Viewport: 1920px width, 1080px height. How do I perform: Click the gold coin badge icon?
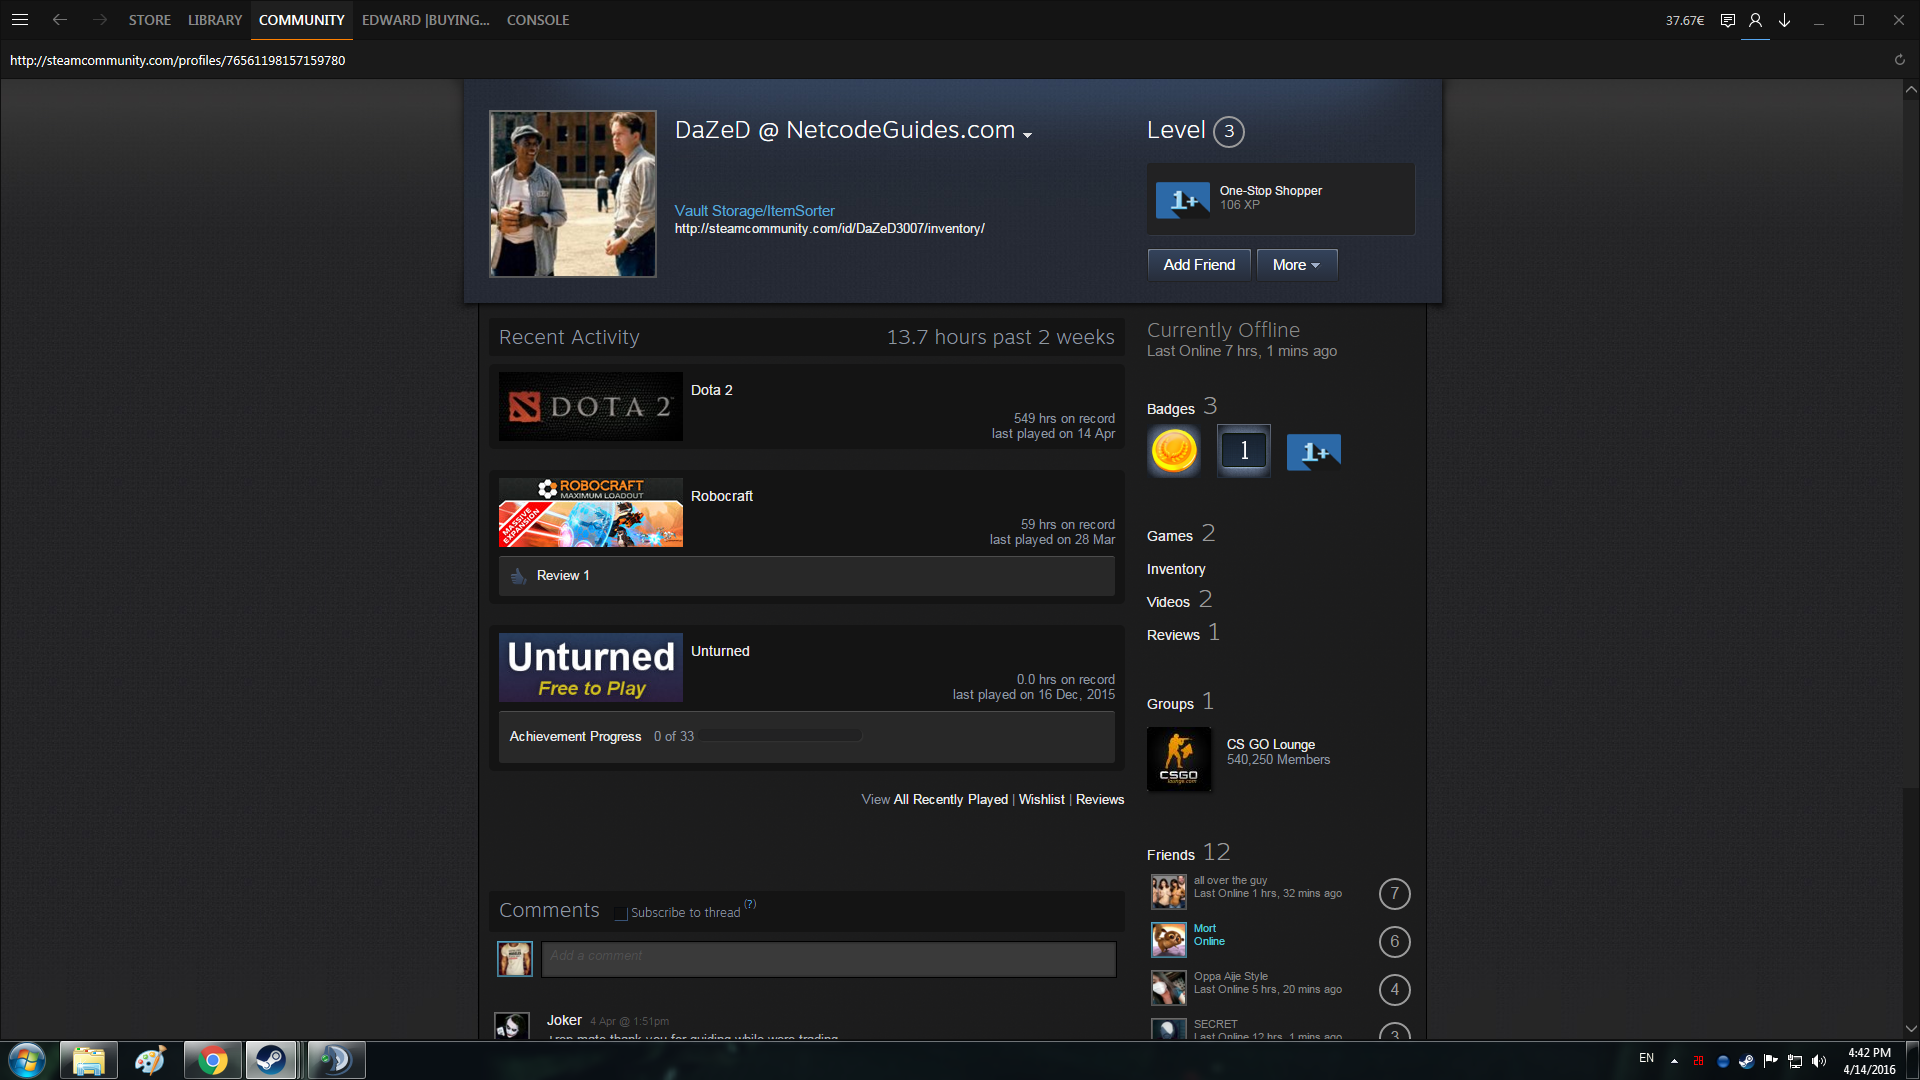point(1174,451)
